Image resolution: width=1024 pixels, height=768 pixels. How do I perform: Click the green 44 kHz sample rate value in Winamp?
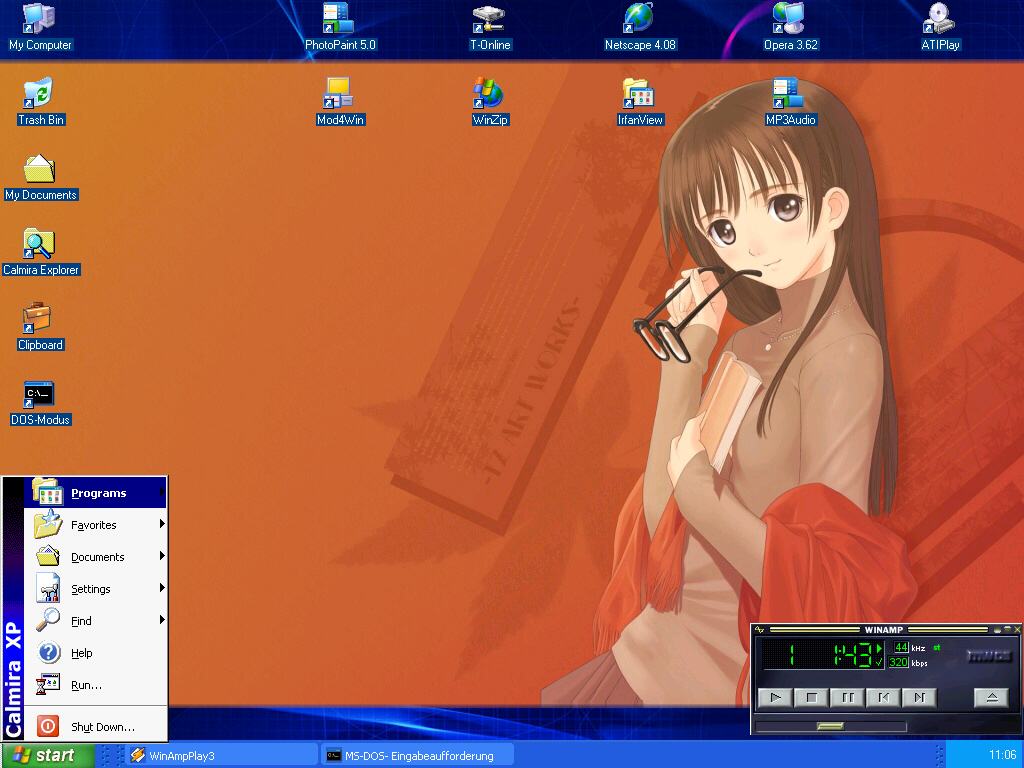click(x=901, y=647)
